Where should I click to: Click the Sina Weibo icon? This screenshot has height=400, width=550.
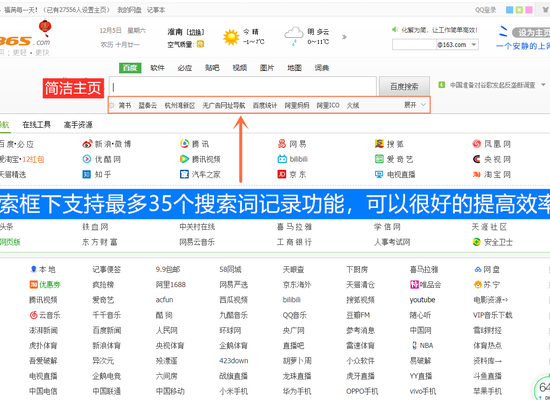pos(87,144)
